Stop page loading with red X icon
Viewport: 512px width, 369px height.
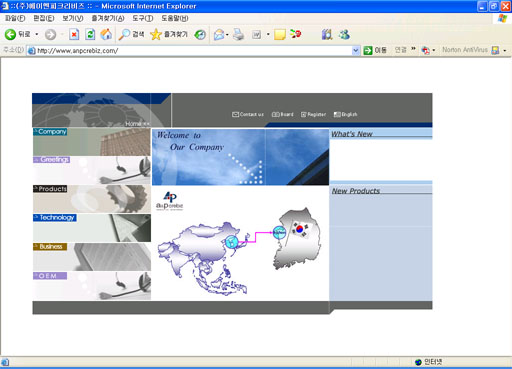pyautogui.click(x=74, y=34)
